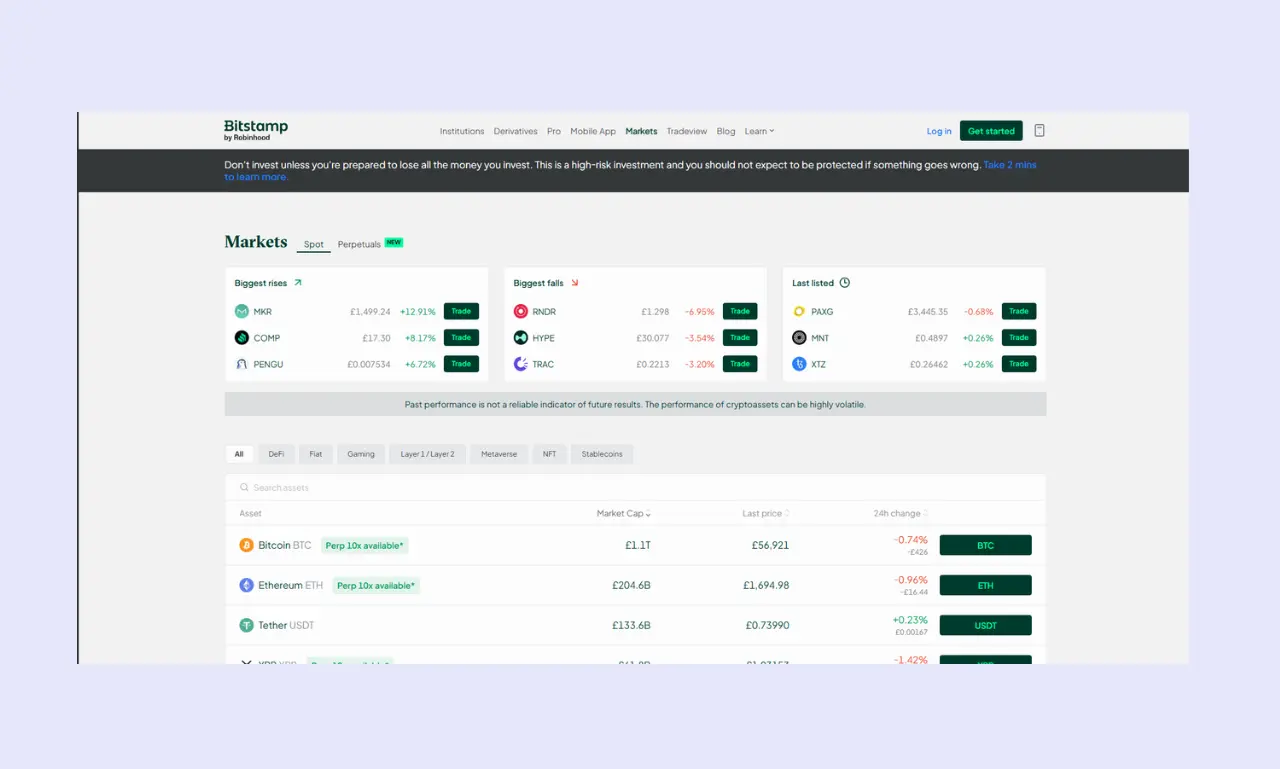Sort the table by 24h change
Viewport: 1280px width, 769px height.
pyautogui.click(x=901, y=514)
